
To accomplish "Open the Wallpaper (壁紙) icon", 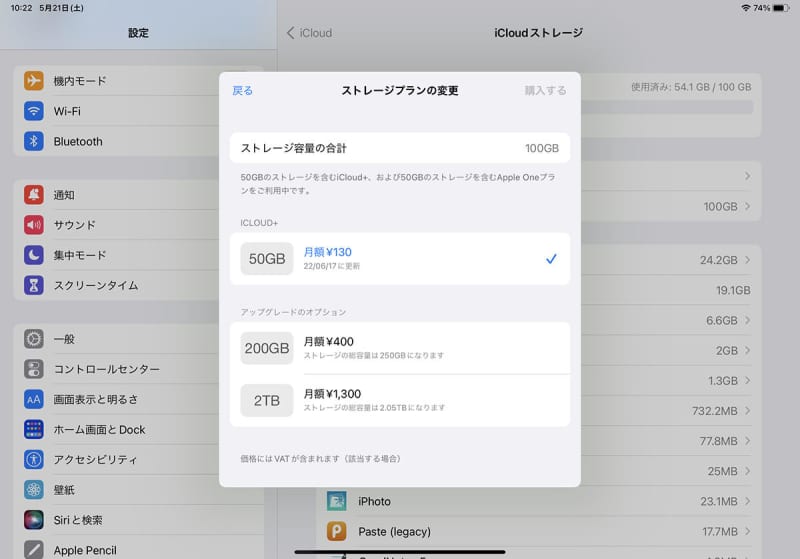I will (34, 490).
